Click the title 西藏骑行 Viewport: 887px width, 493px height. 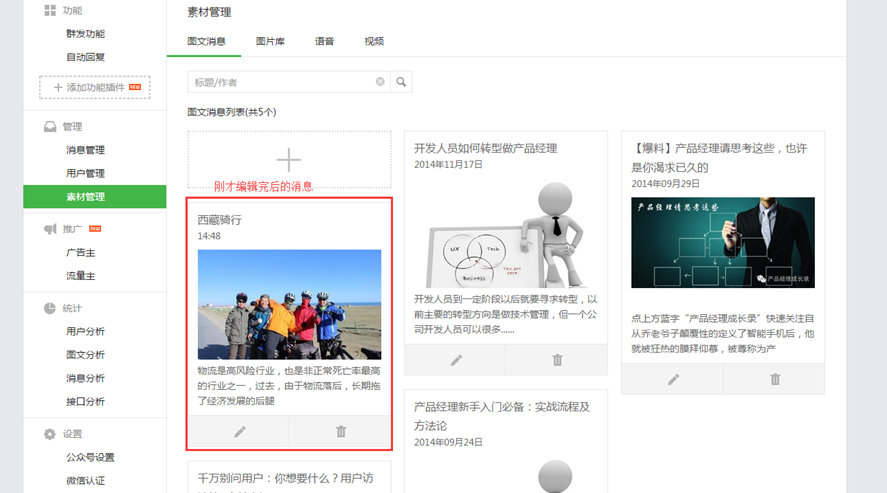[219, 220]
